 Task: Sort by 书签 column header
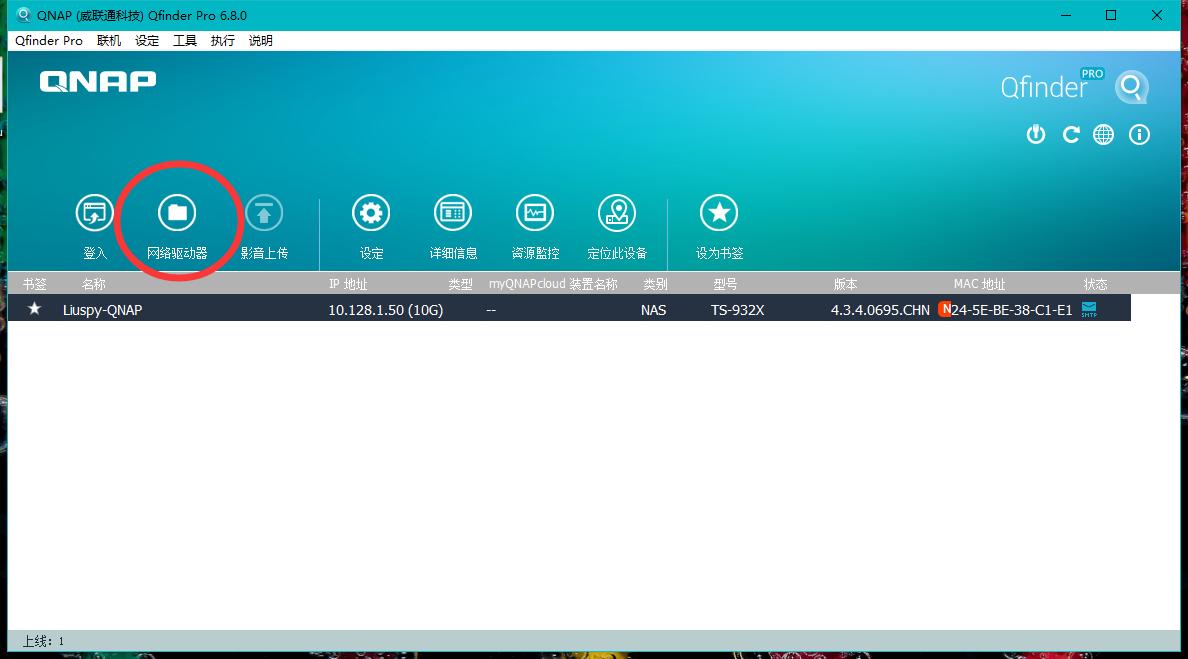coord(35,284)
